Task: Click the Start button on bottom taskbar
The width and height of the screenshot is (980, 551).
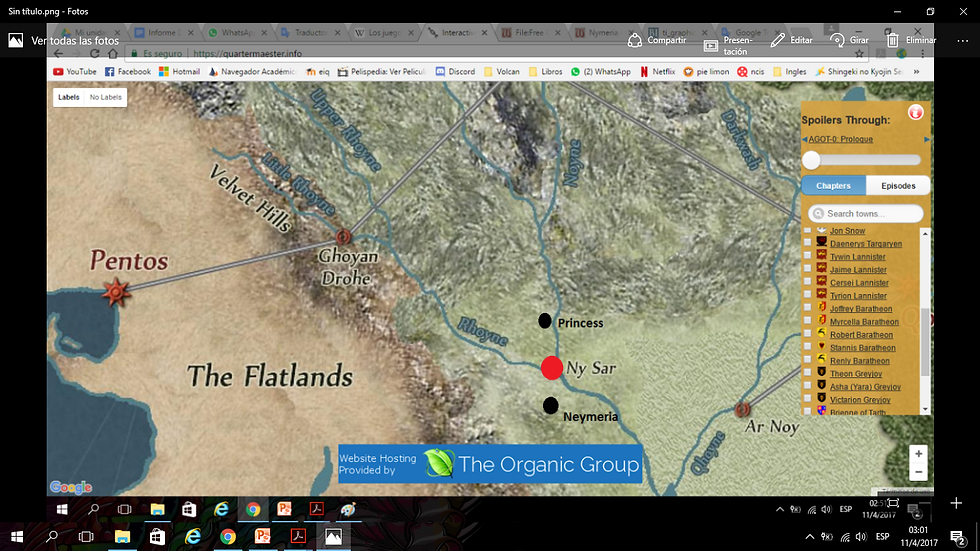Action: pyautogui.click(x=17, y=537)
